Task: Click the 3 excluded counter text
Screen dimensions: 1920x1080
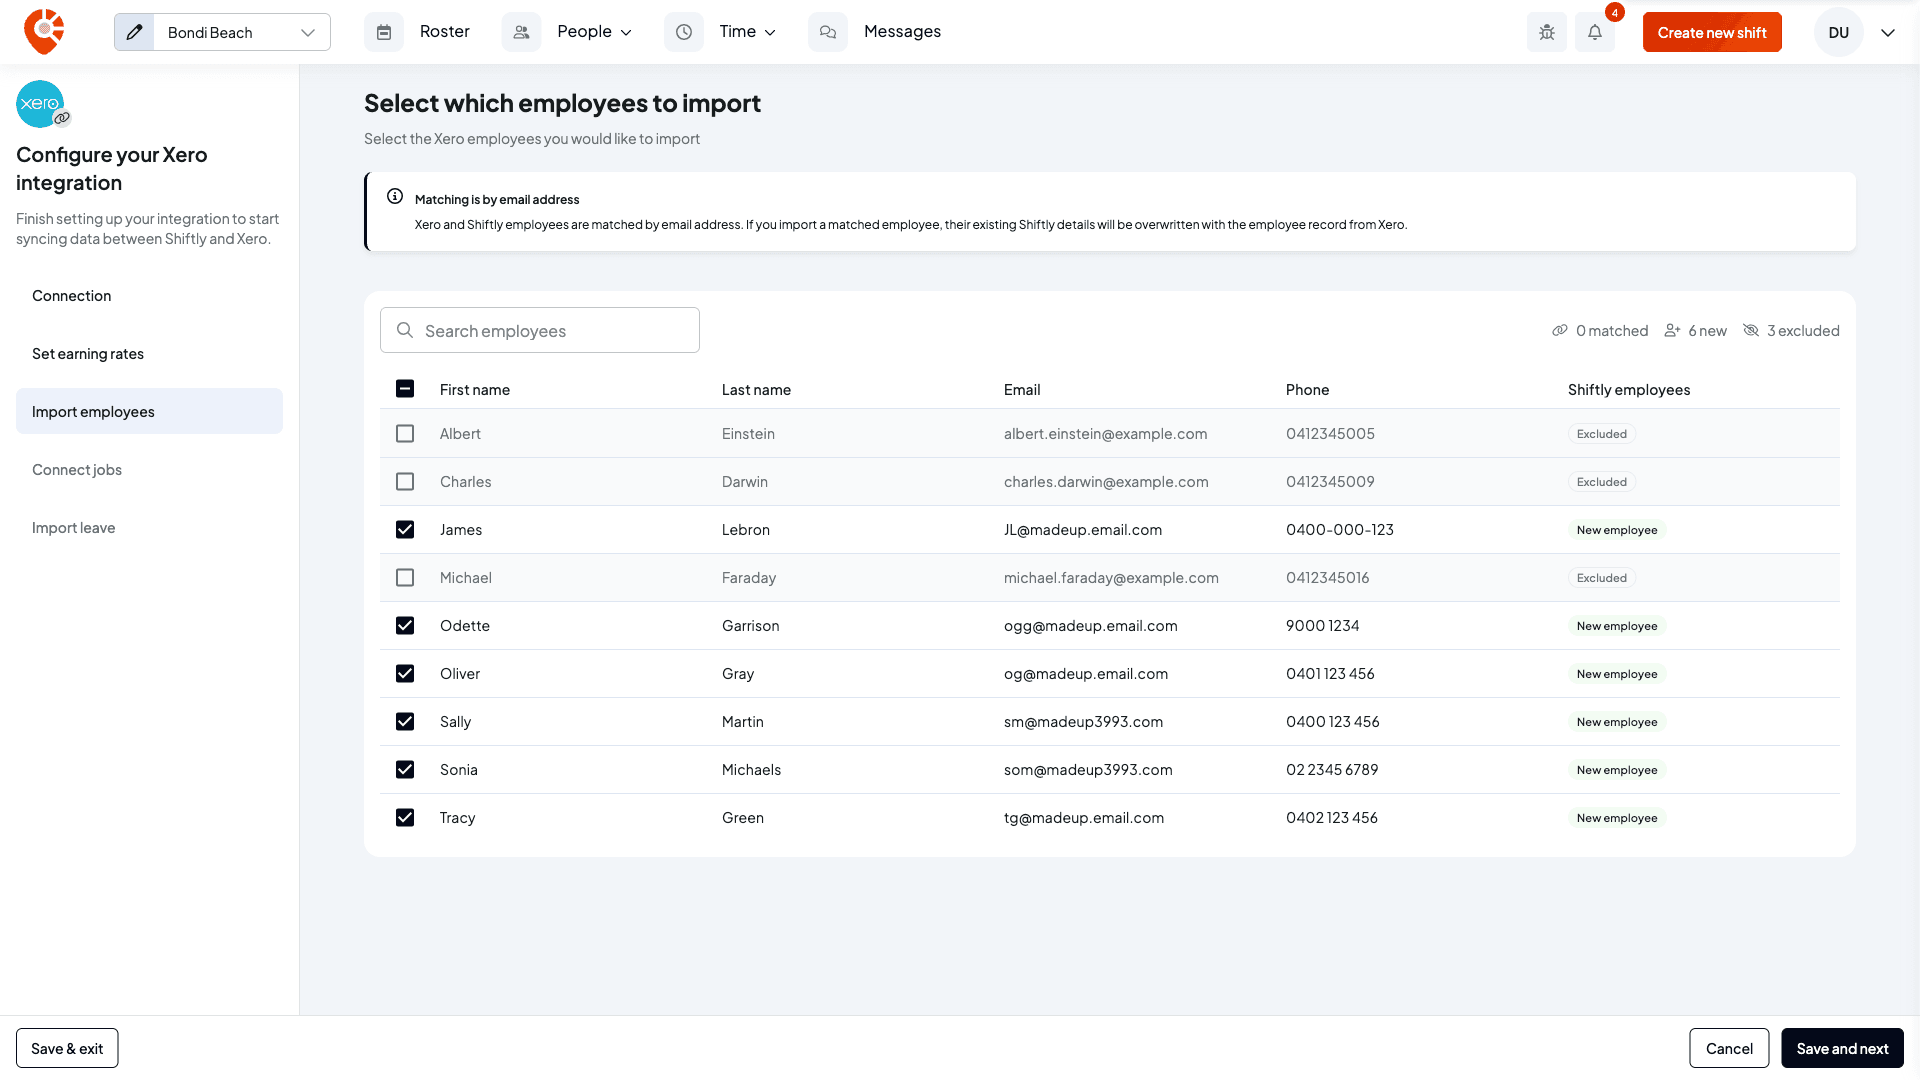Action: pos(1803,330)
